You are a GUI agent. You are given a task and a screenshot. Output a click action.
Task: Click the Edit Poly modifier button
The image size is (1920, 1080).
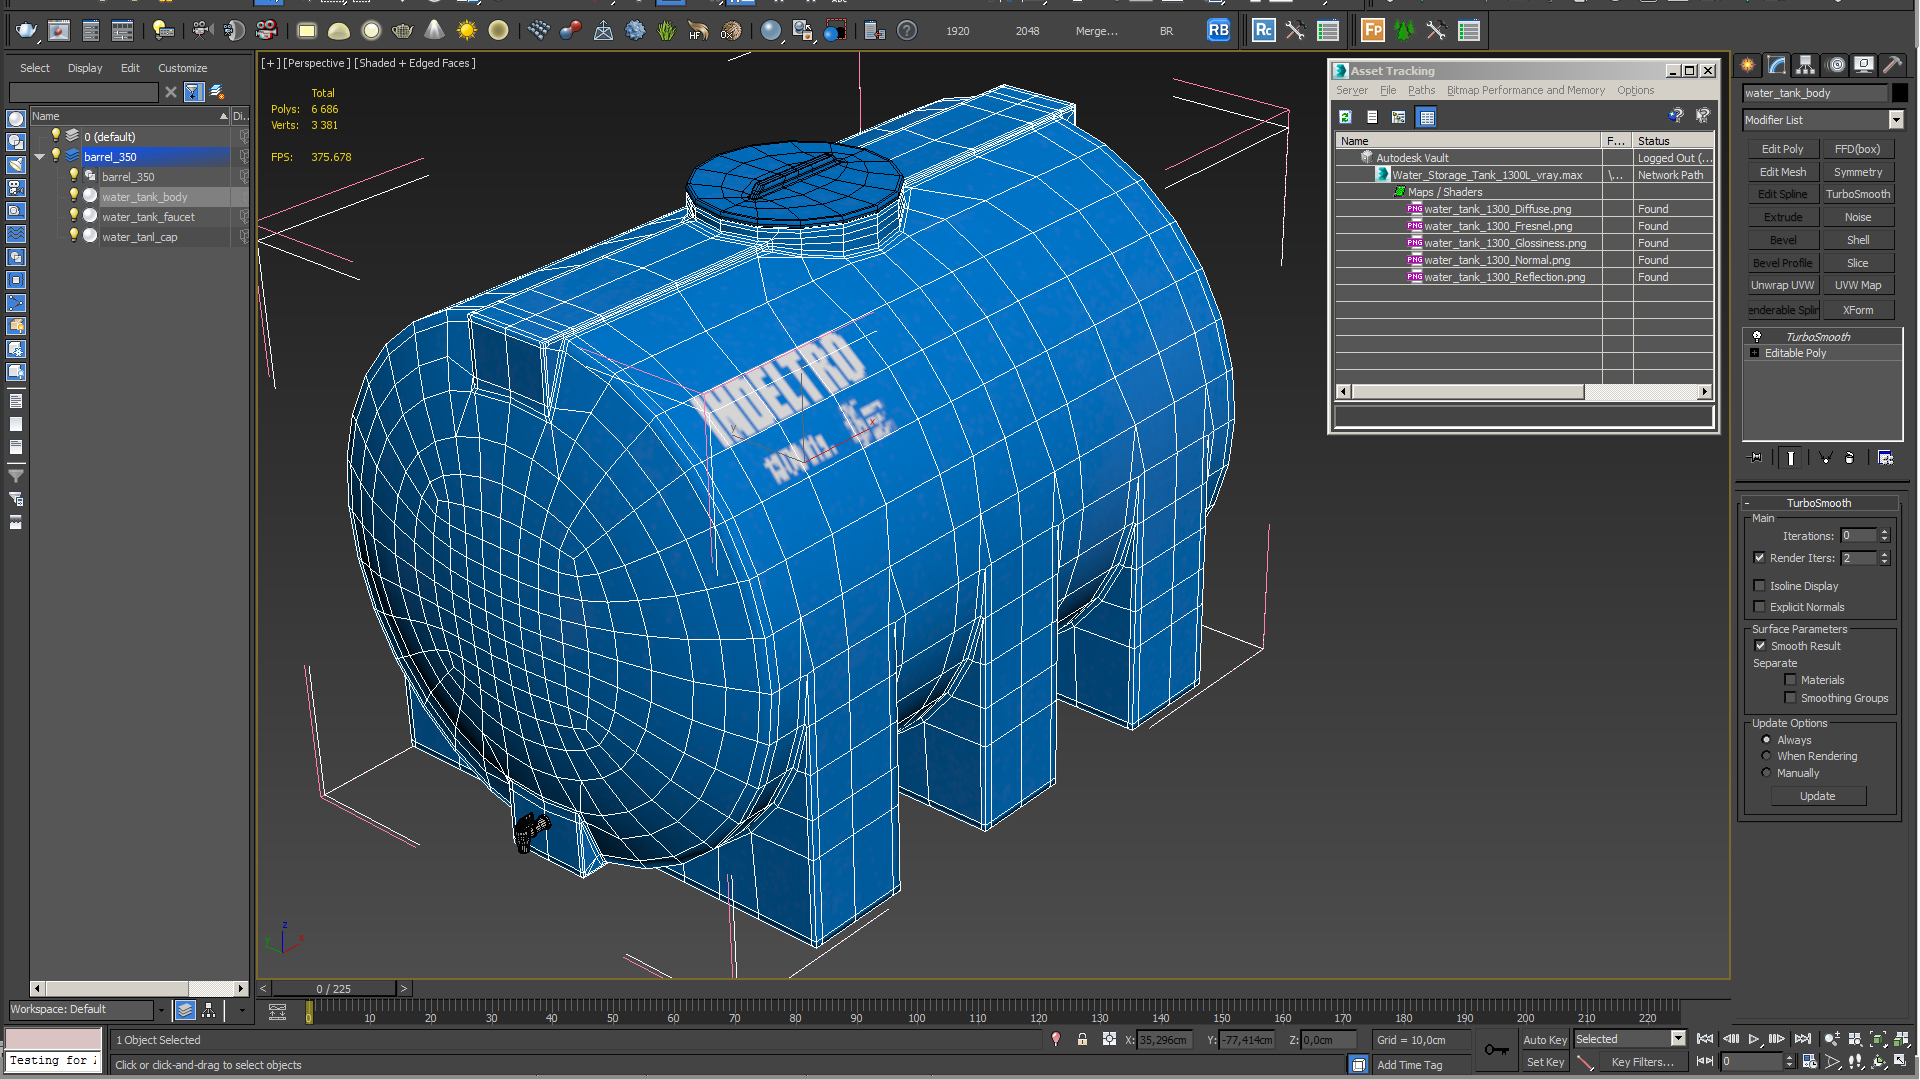click(x=1782, y=149)
